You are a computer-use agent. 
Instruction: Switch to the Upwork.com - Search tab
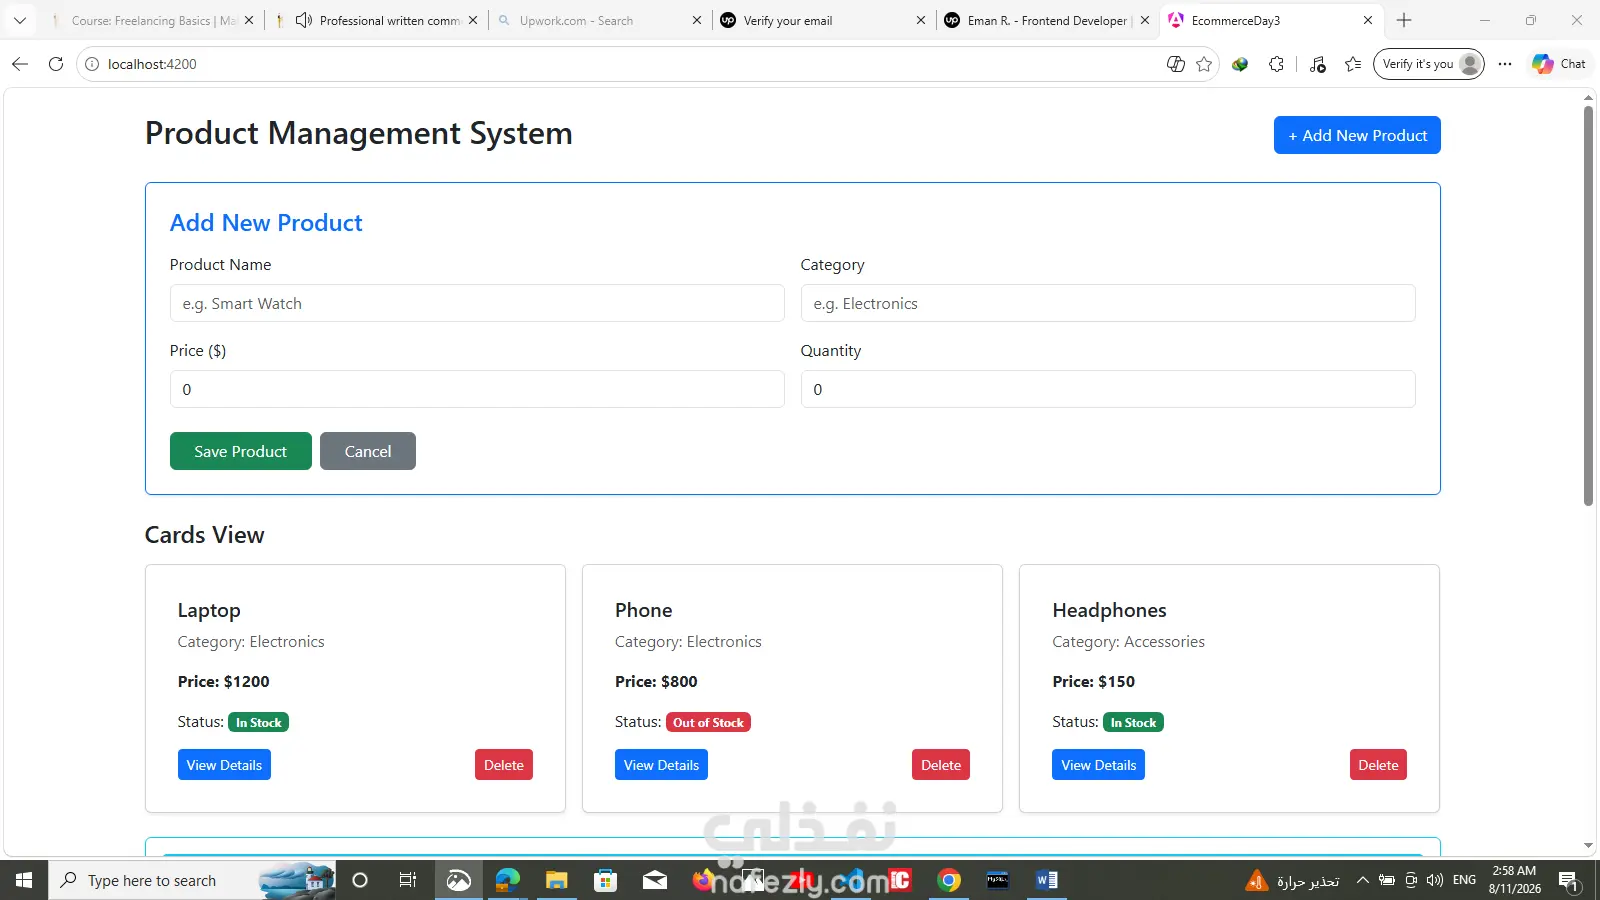click(600, 20)
